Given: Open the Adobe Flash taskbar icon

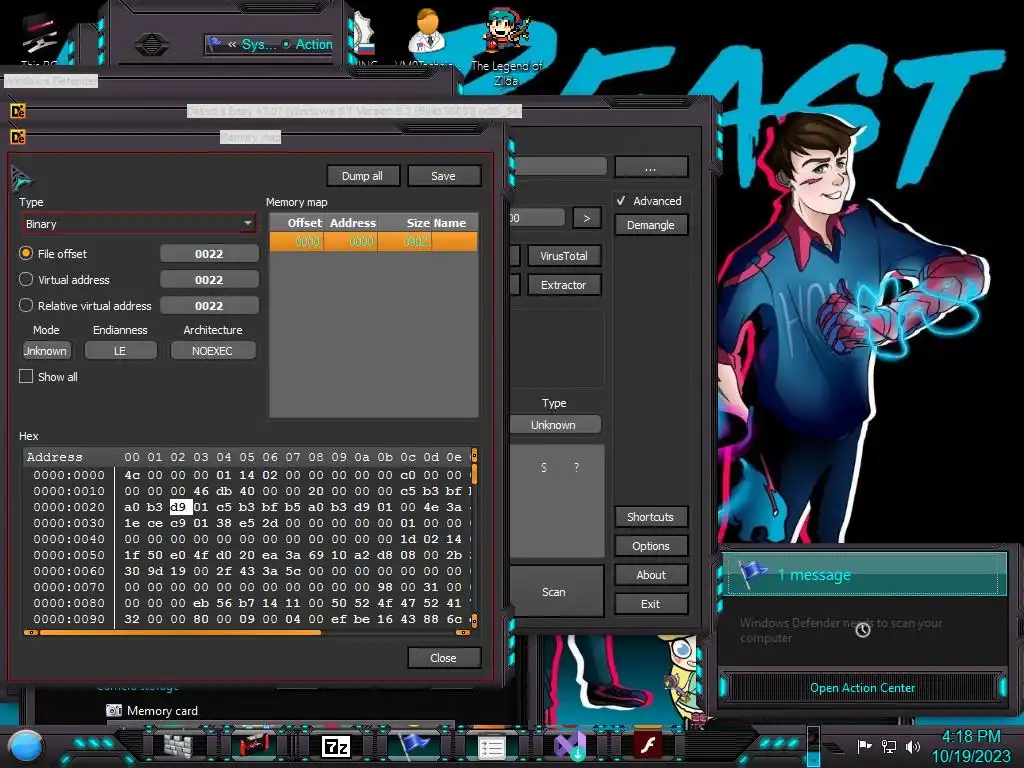Looking at the screenshot, I should pyautogui.click(x=648, y=745).
